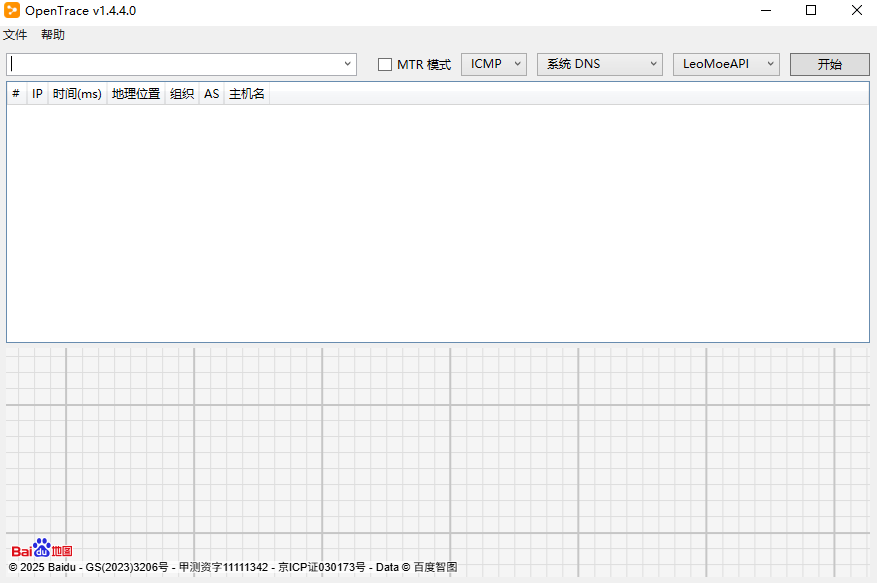
Task: Select the 地理位置 column header
Action: pyautogui.click(x=136, y=94)
